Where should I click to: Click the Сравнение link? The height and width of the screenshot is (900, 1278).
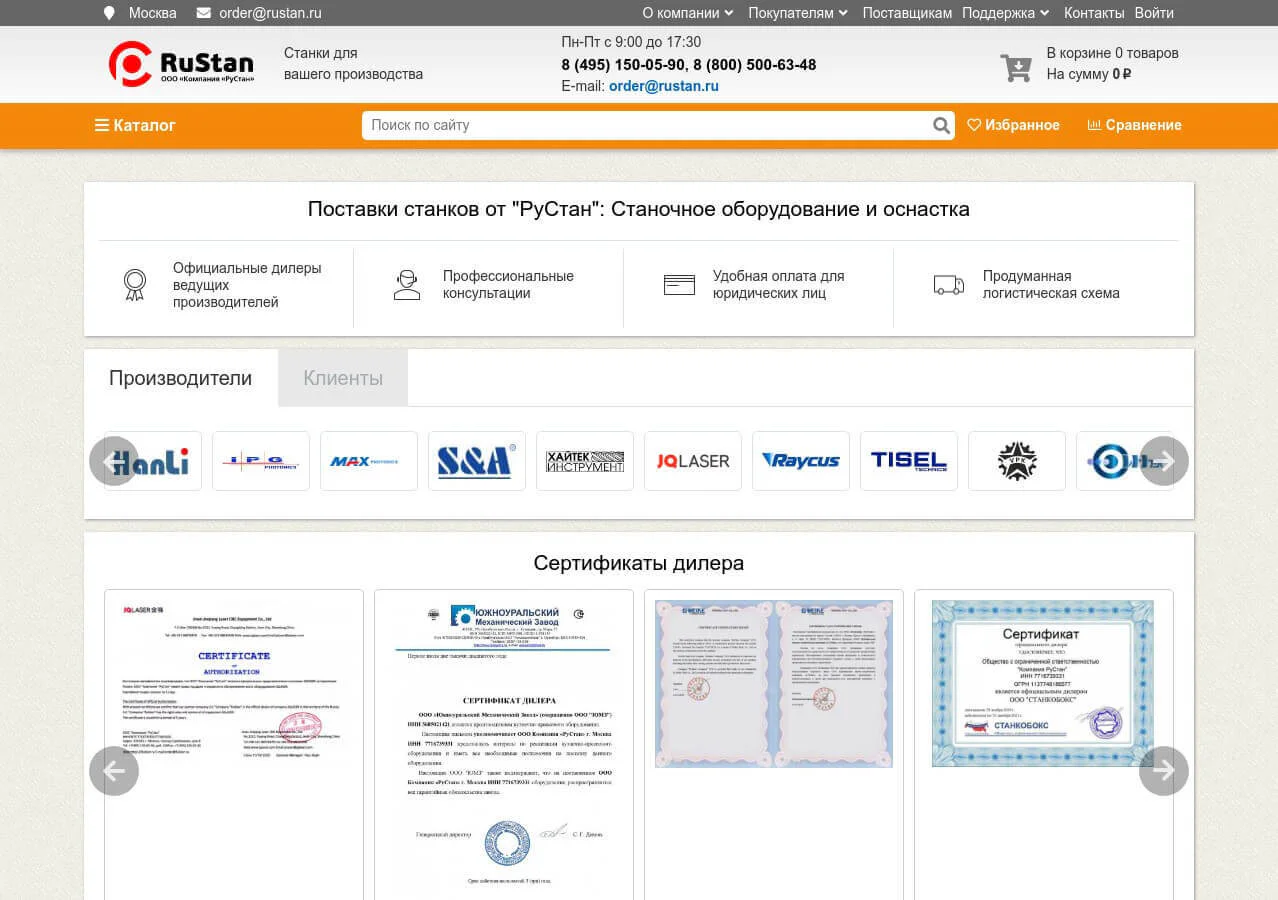[x=1134, y=125]
